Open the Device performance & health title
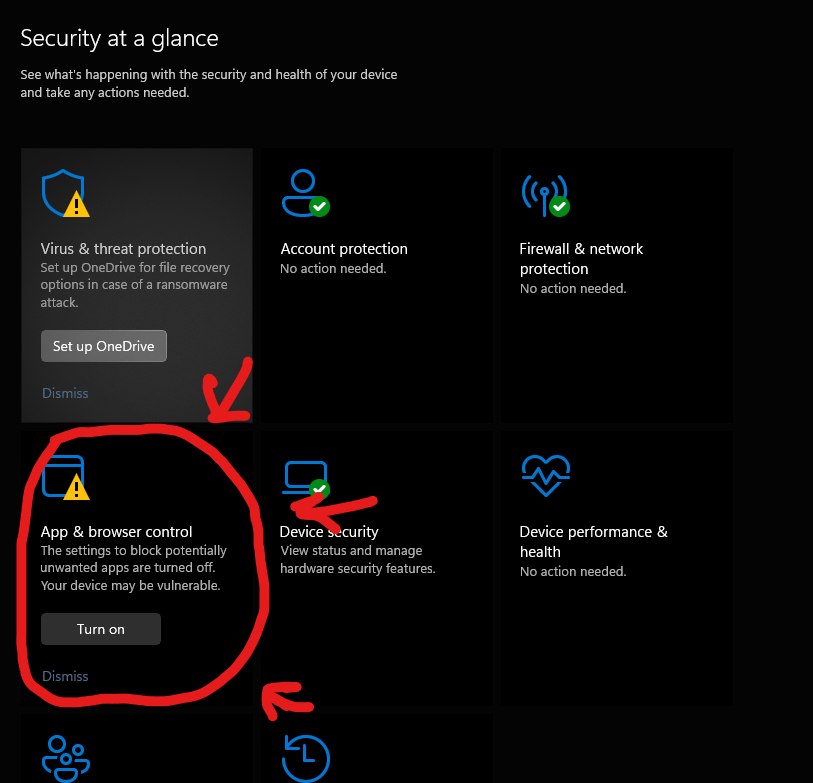This screenshot has width=813, height=783. (x=594, y=542)
